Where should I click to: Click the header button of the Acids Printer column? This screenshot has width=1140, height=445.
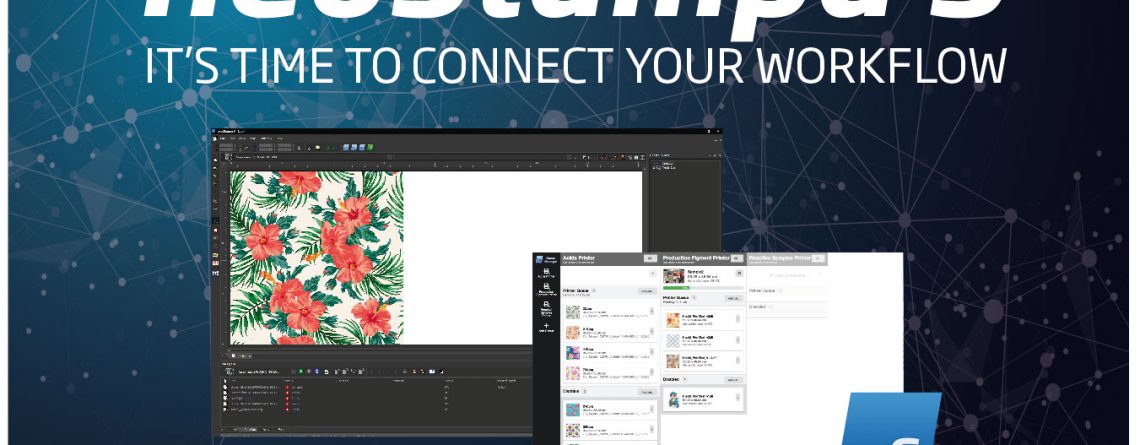click(x=651, y=258)
